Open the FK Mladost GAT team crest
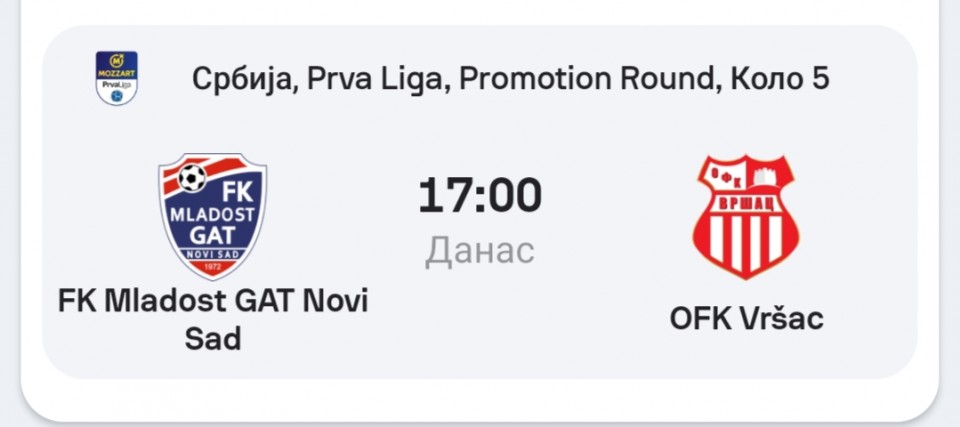Image resolution: width=960 pixels, height=427 pixels. click(x=212, y=216)
